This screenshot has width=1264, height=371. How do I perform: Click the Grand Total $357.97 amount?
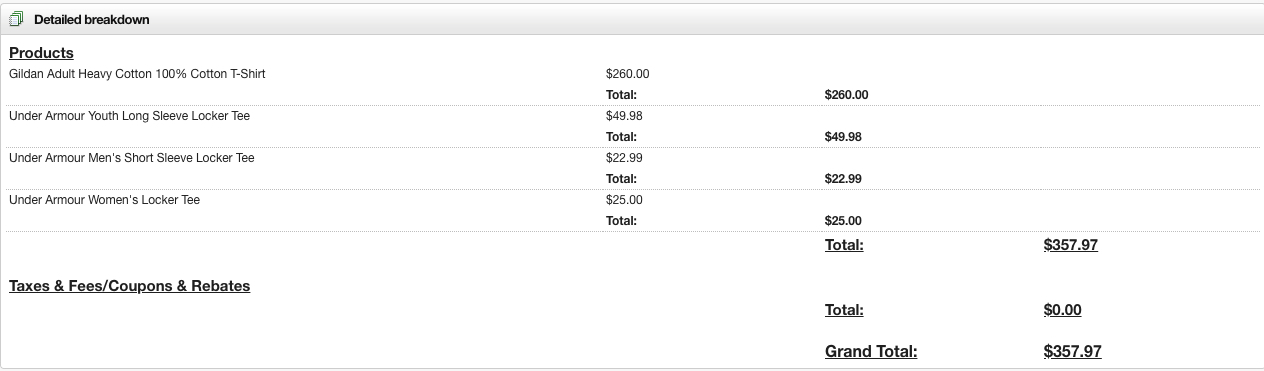(x=1072, y=352)
